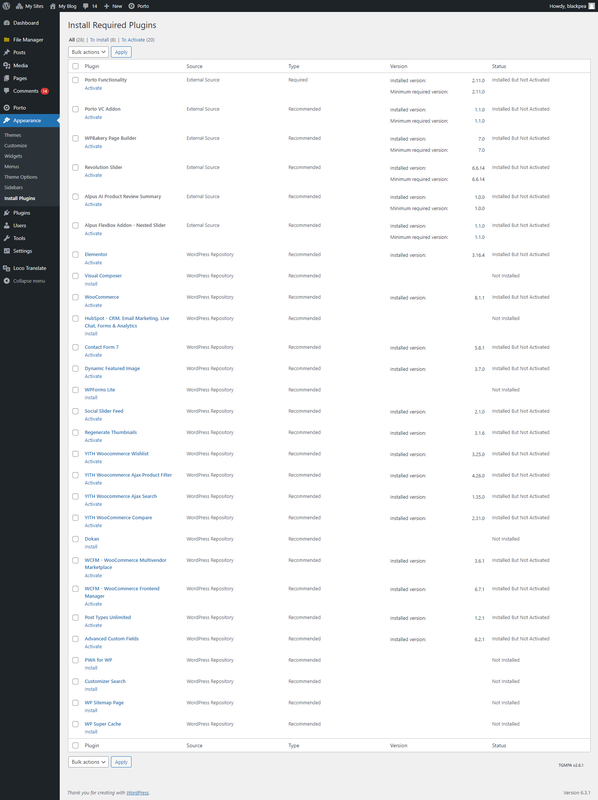Click the Status column header at top
The image size is (598, 800).
(x=499, y=66)
